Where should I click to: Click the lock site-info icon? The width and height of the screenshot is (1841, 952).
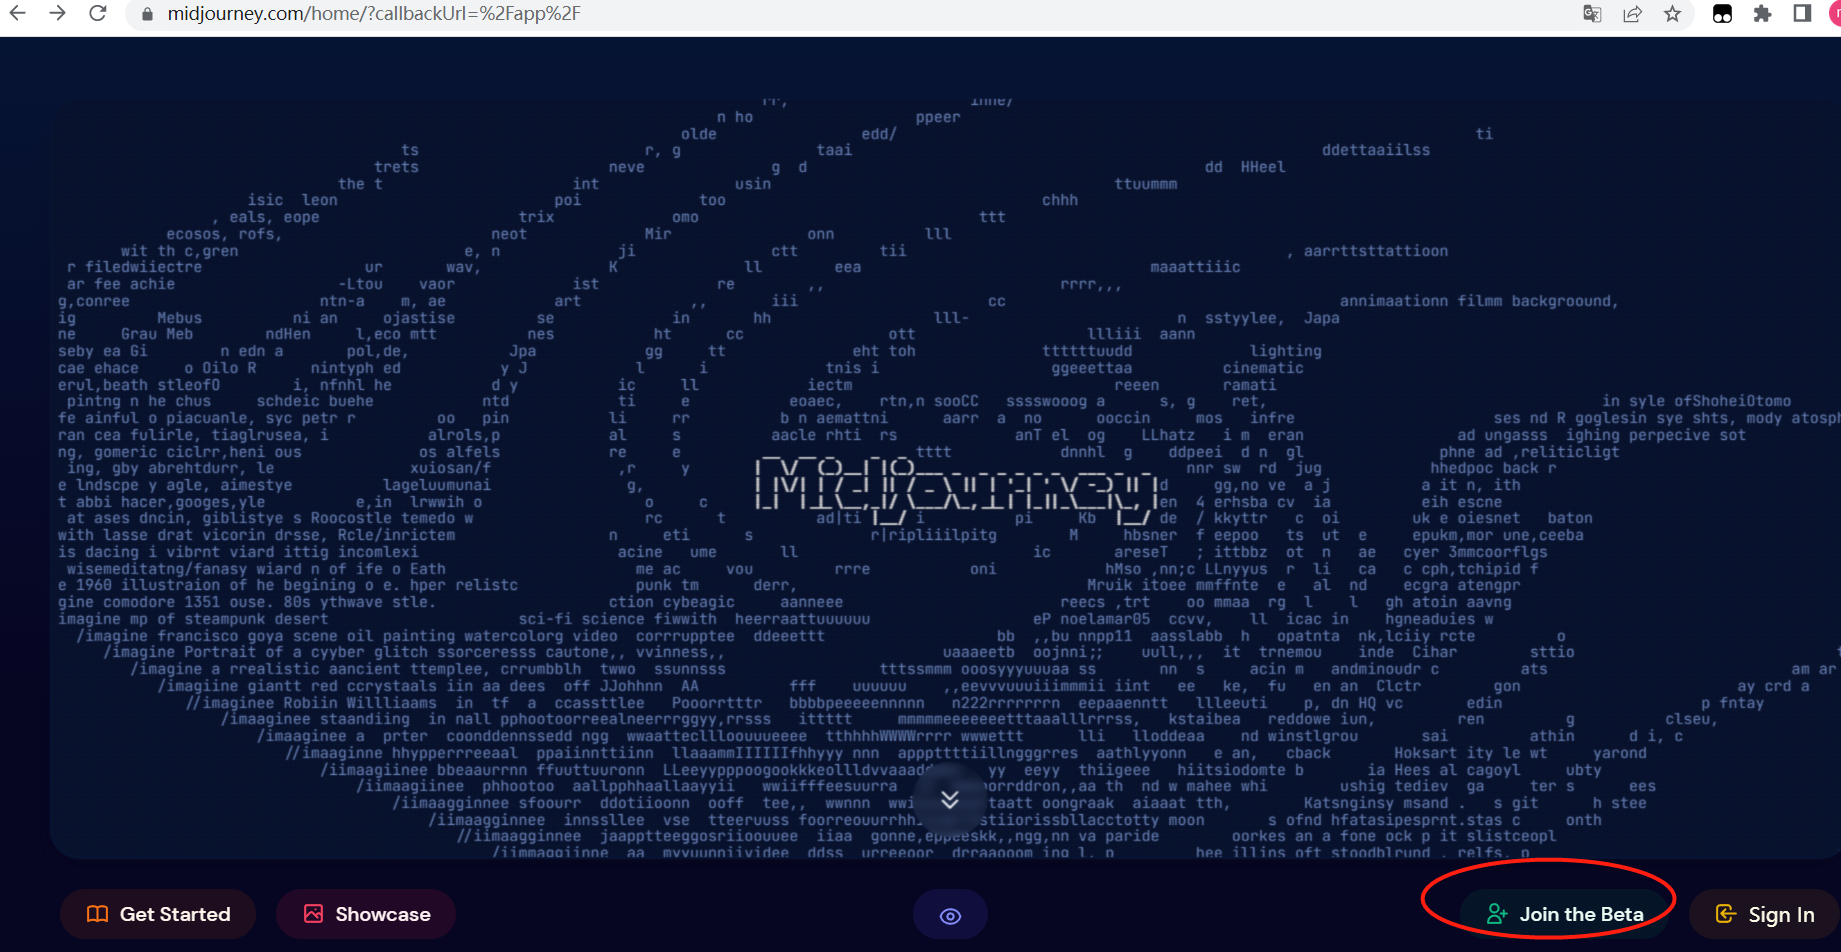[147, 14]
